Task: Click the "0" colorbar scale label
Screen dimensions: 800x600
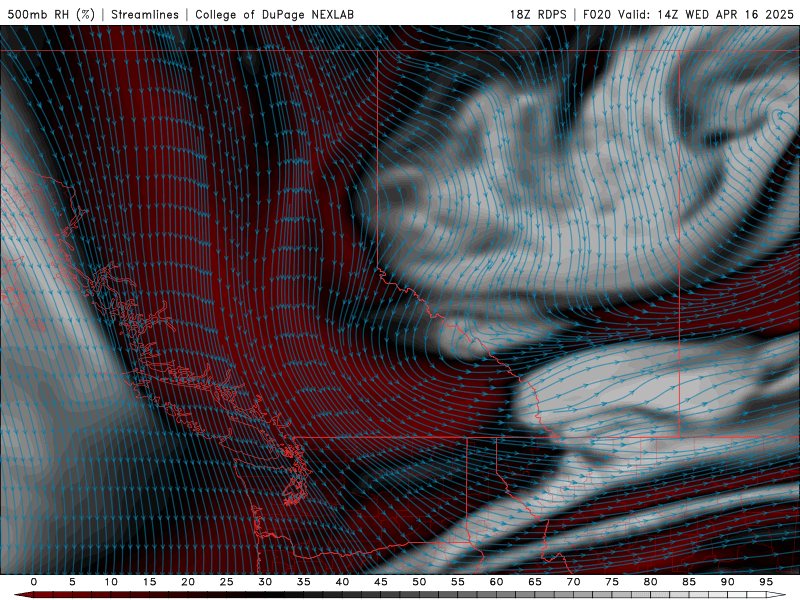Action: pyautogui.click(x=34, y=582)
